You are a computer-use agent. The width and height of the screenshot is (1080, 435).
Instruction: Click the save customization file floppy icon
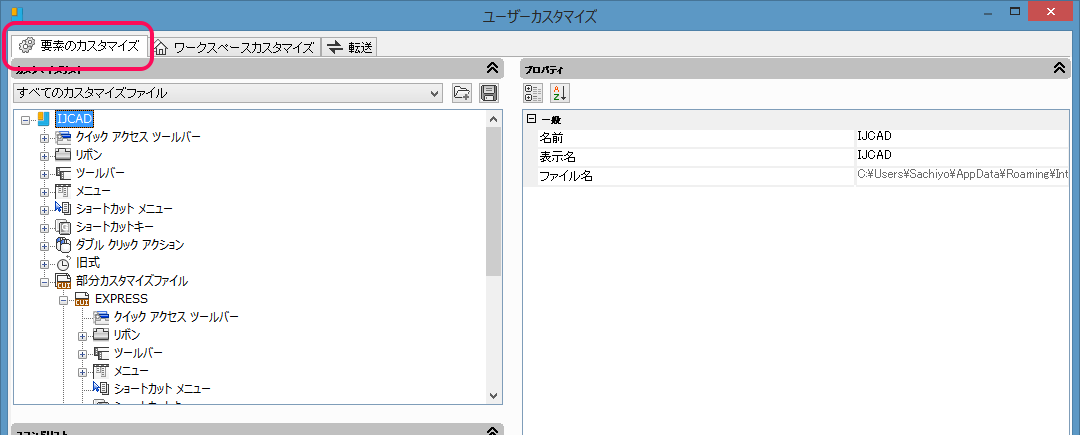[x=488, y=93]
